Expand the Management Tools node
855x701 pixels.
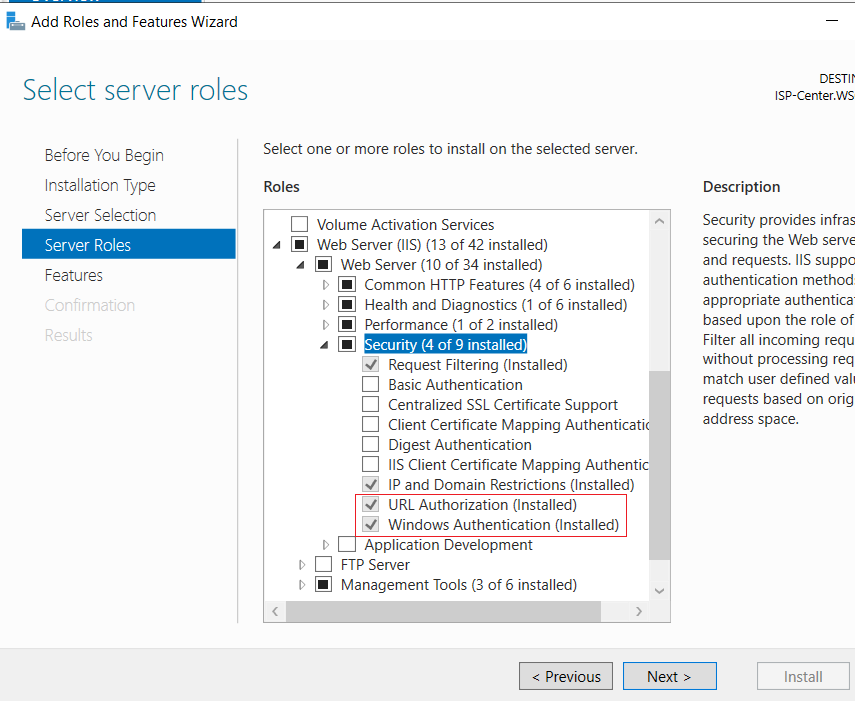pyautogui.click(x=302, y=585)
